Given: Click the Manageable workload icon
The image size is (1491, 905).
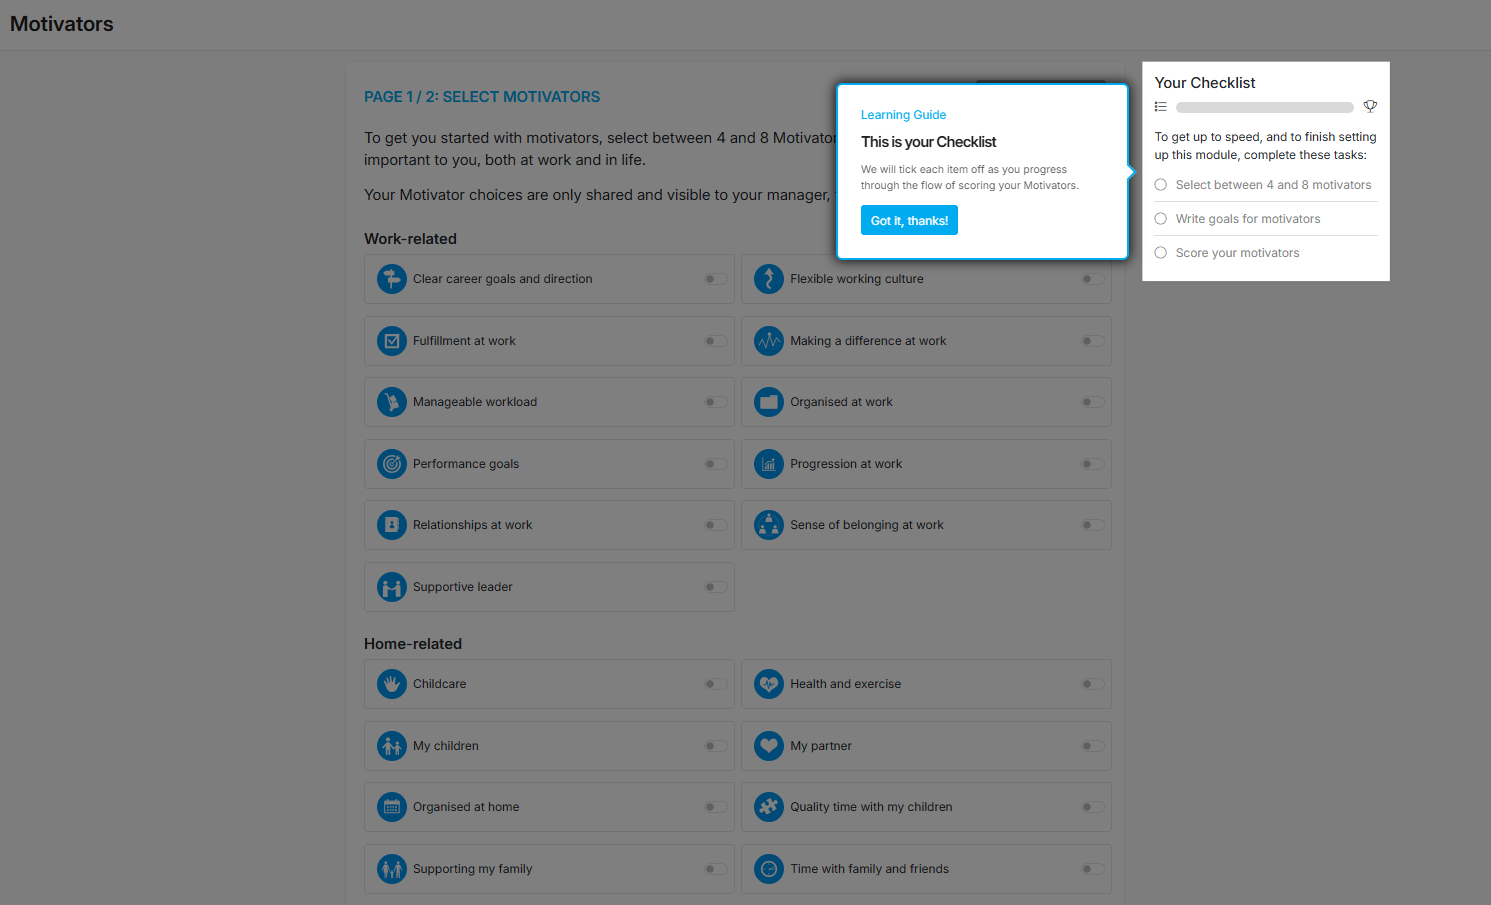Looking at the screenshot, I should coord(392,402).
